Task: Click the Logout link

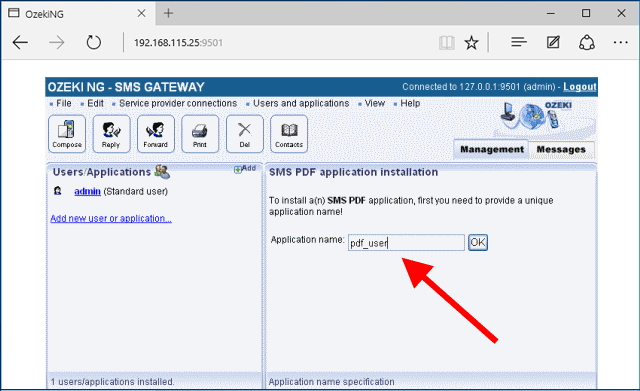Action: [580, 87]
